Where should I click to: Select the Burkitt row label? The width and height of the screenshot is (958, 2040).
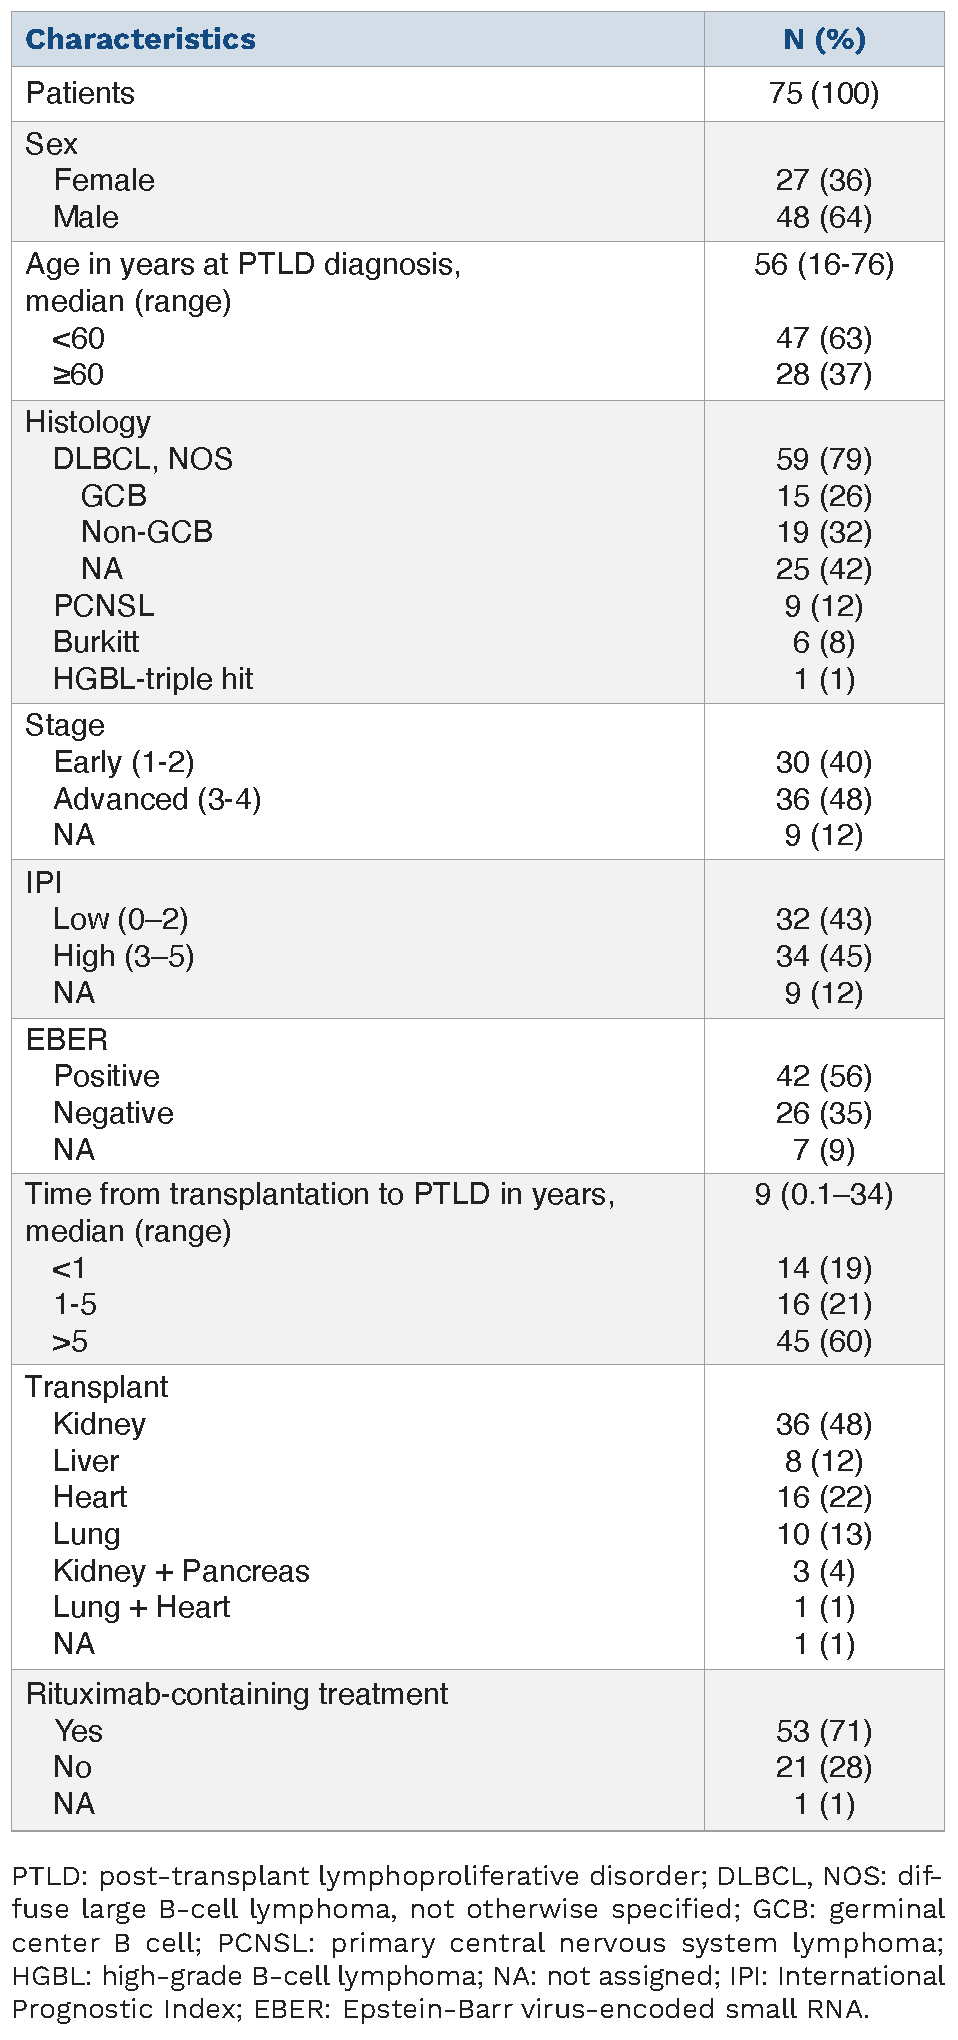96,642
